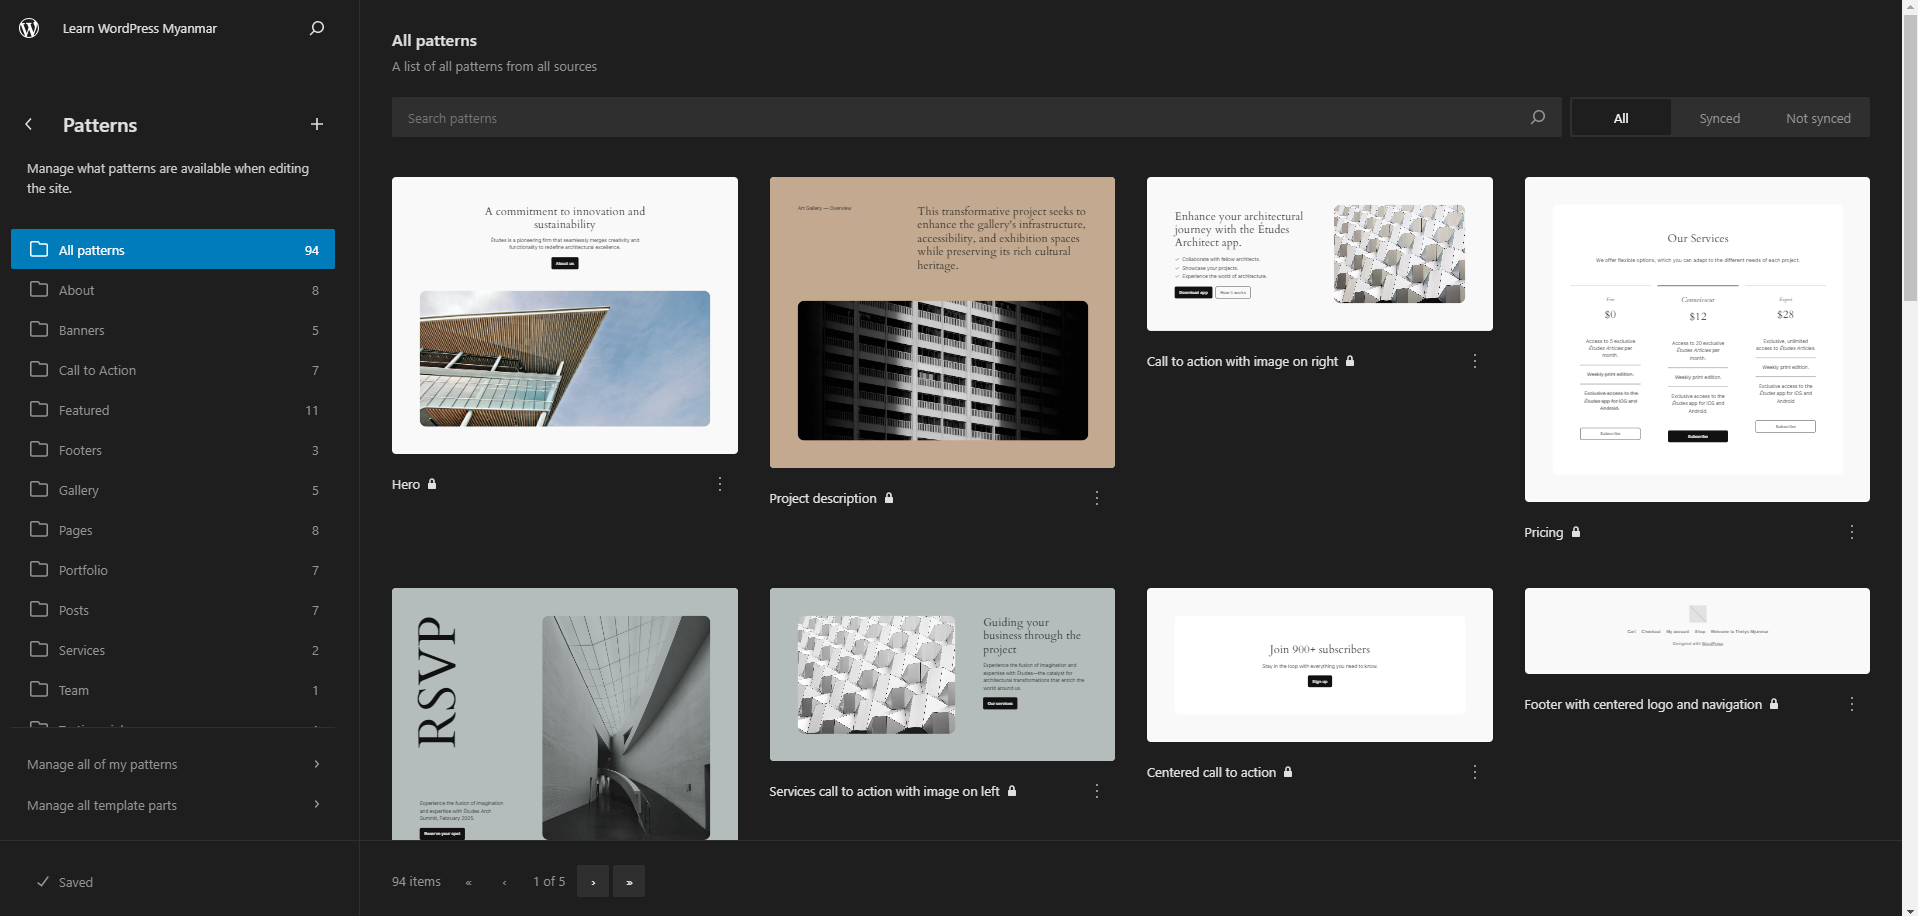Open site search magnifier in sidebar header
1918x916 pixels.
pos(317,28)
